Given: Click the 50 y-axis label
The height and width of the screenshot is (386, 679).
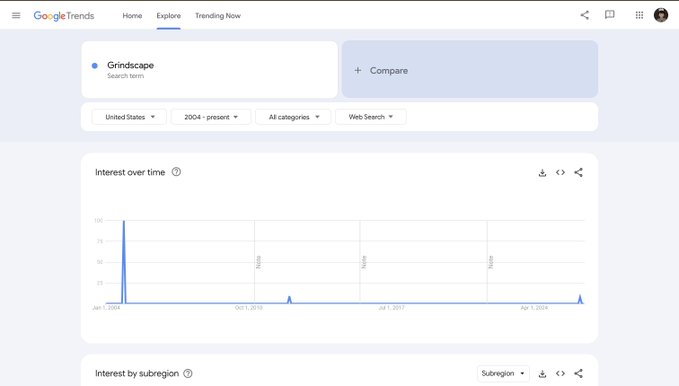Looking at the screenshot, I should point(100,262).
